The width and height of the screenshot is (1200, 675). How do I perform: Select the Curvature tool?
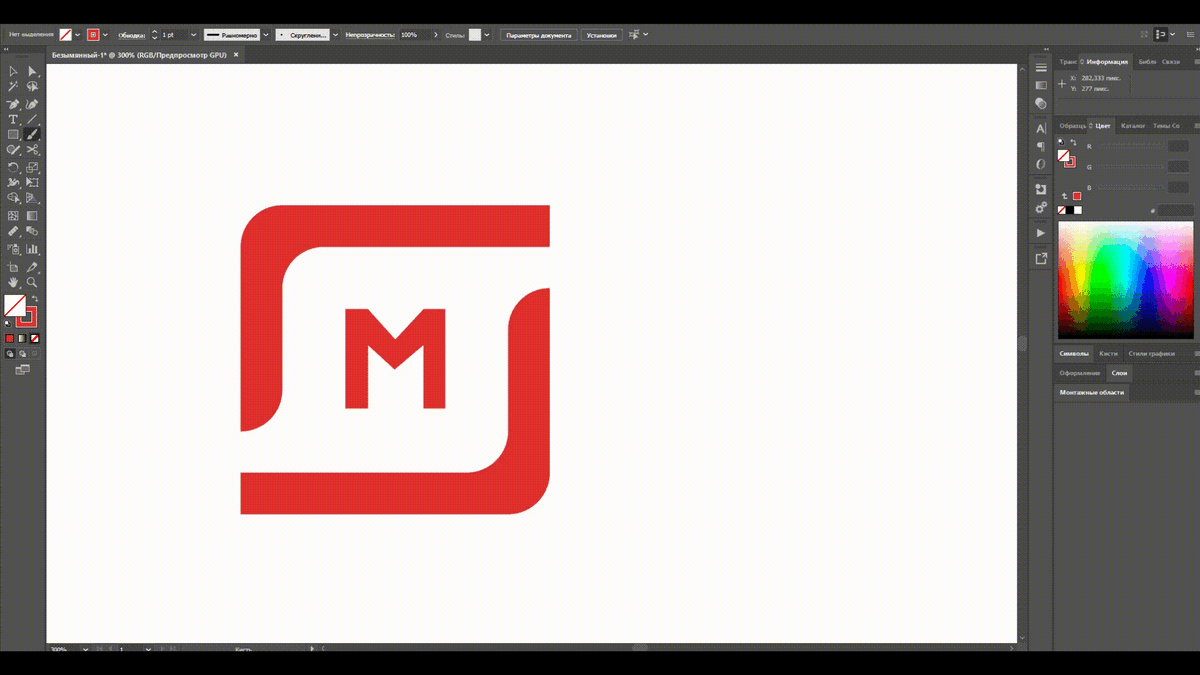[32, 103]
